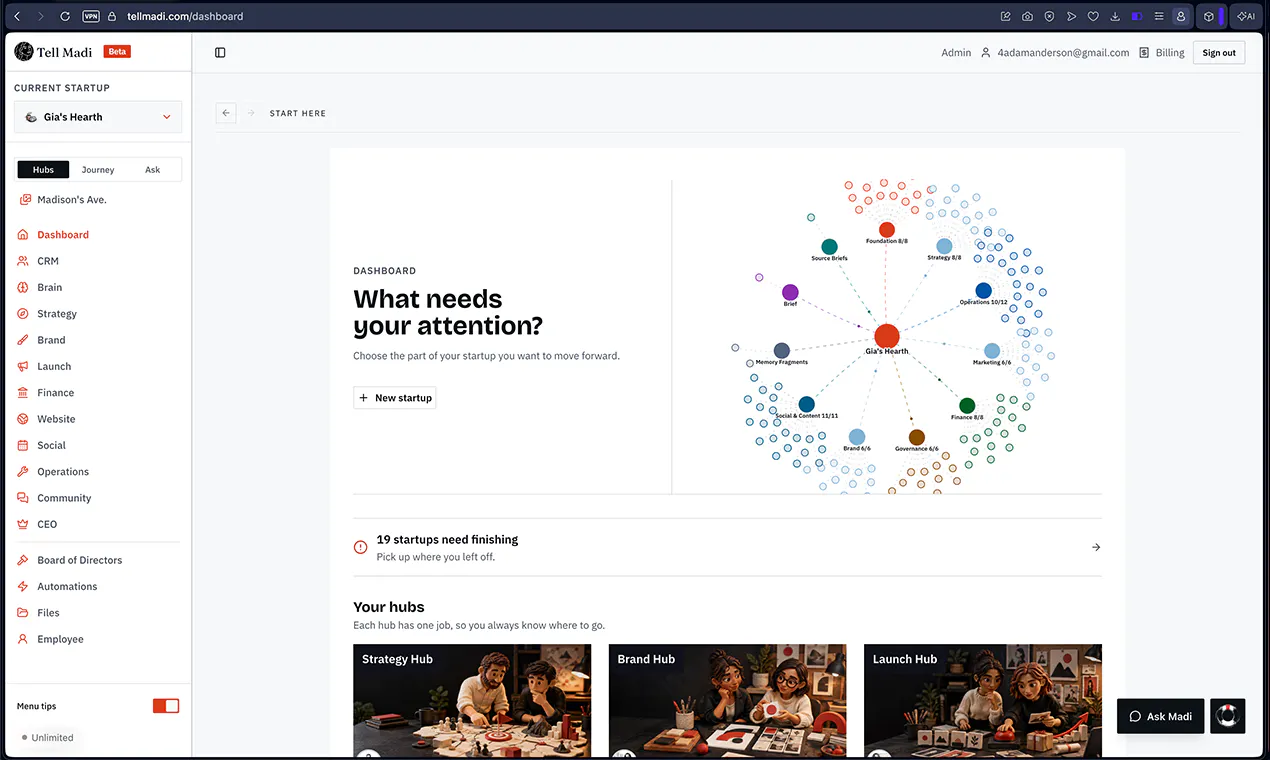Click the Social calendar icon
The height and width of the screenshot is (760, 1270).
[x=24, y=445]
